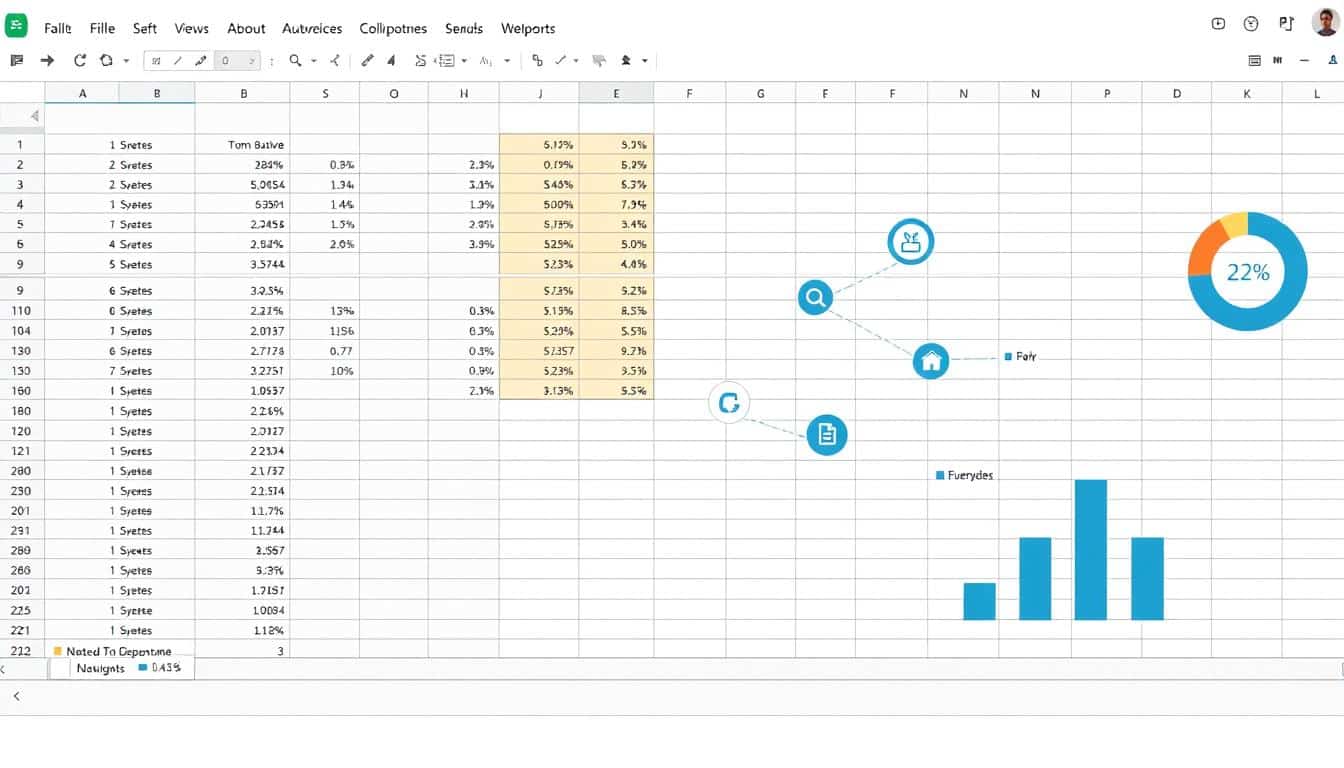Click the columns bars icon on right toolbar
1344x768 pixels.
[x=1278, y=61]
